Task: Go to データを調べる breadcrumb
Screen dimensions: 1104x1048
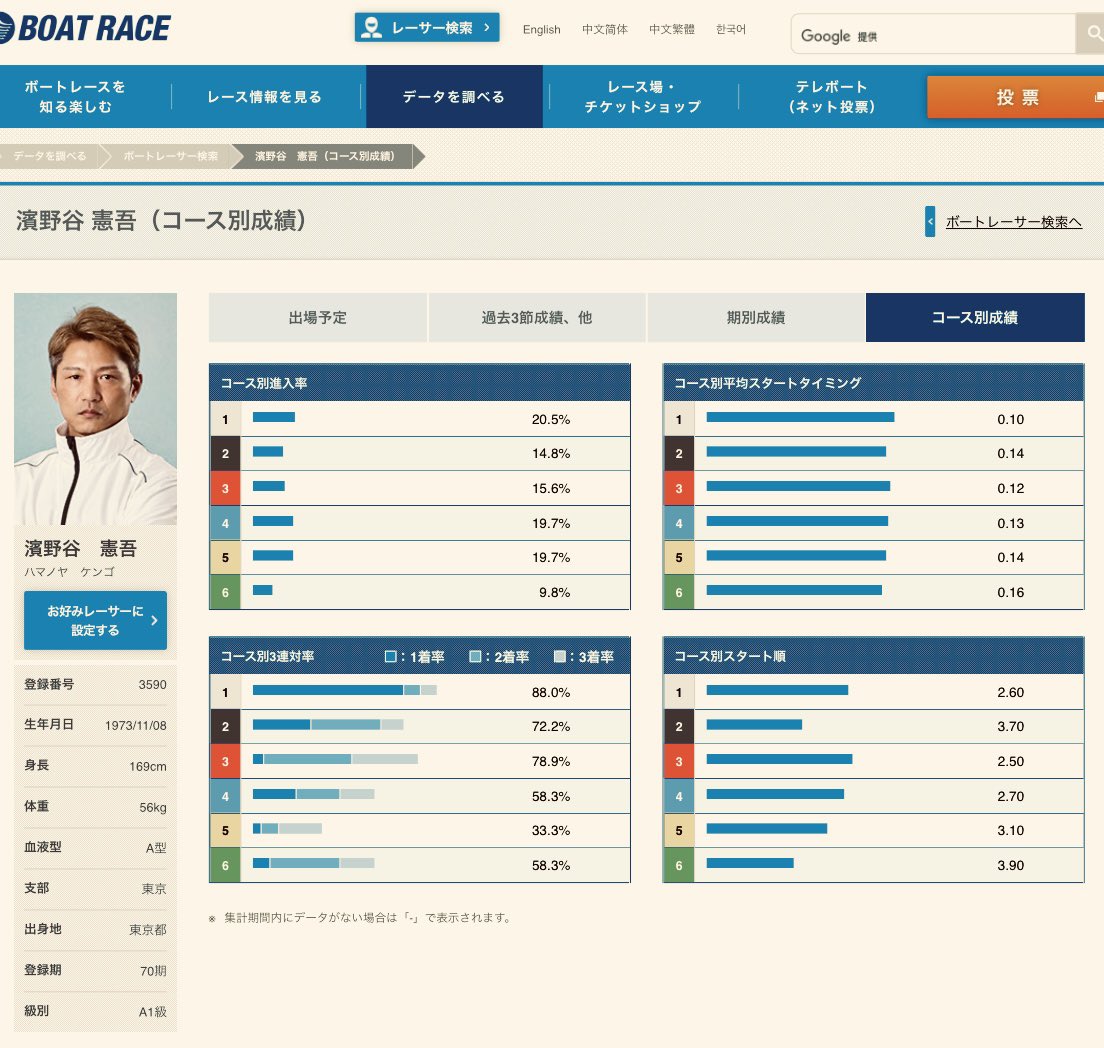Action: point(49,156)
